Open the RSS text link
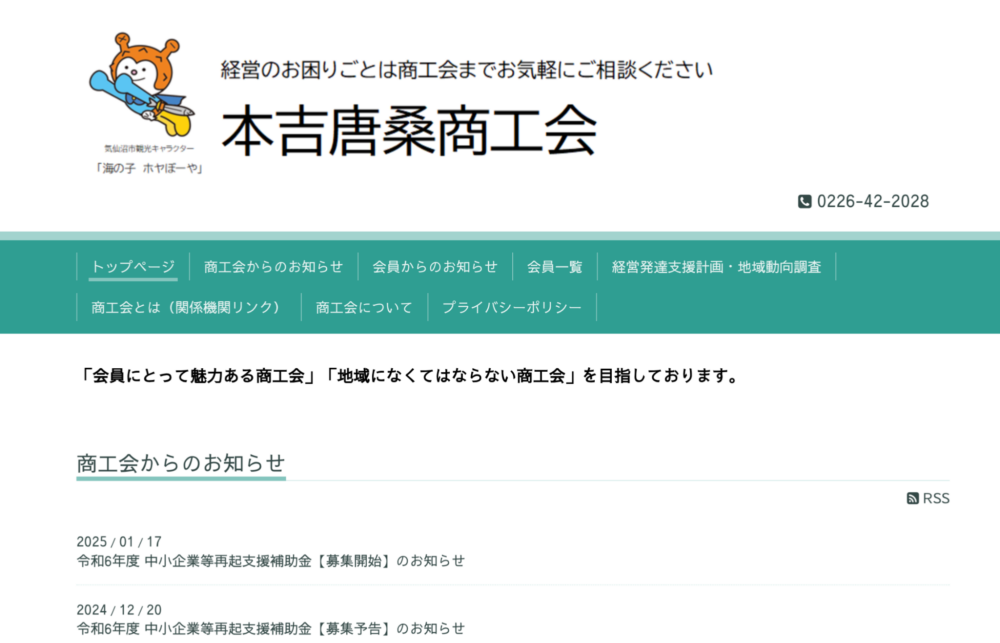This screenshot has height=643, width=1000. click(936, 498)
